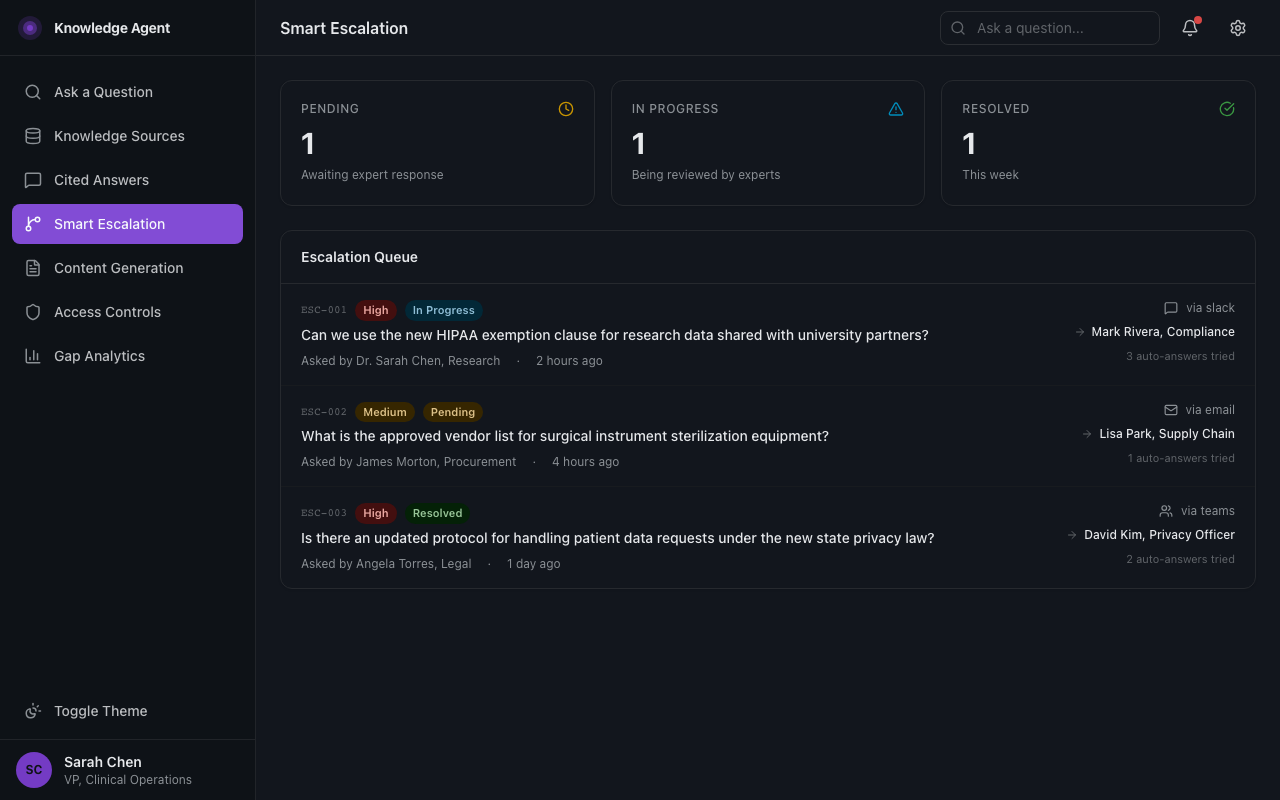Click the slack chat icon for ESC-001

[x=1171, y=307]
